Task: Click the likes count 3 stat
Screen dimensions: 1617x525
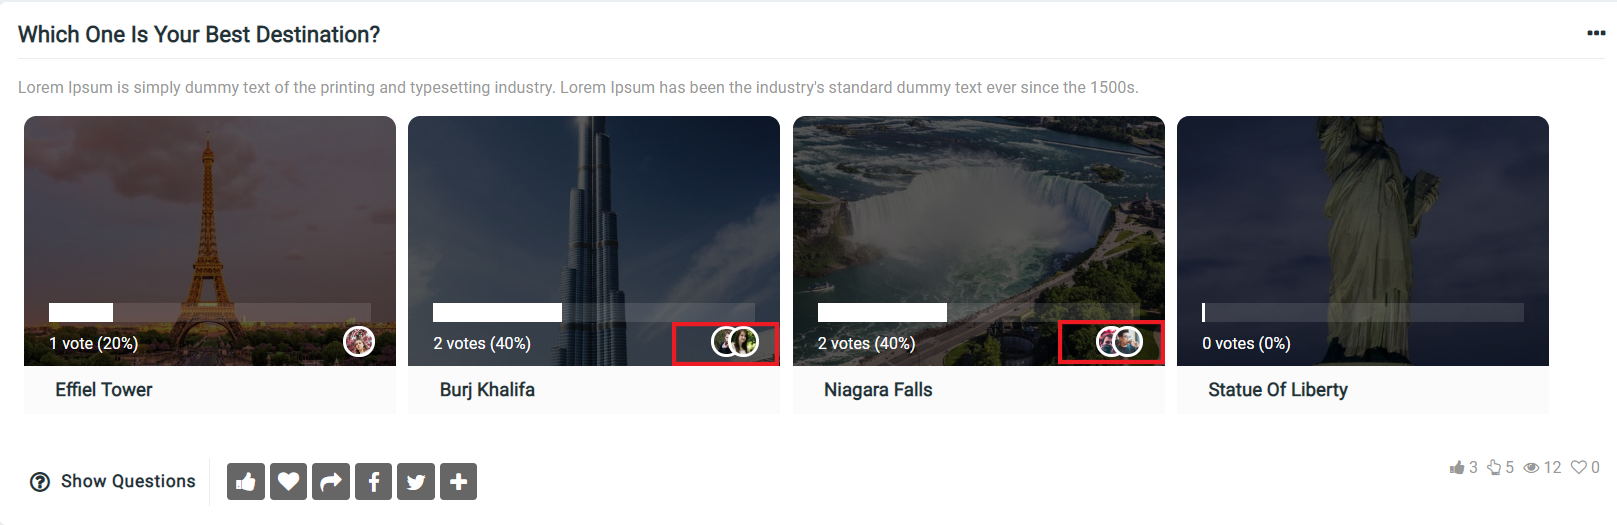Action: [x=1464, y=467]
